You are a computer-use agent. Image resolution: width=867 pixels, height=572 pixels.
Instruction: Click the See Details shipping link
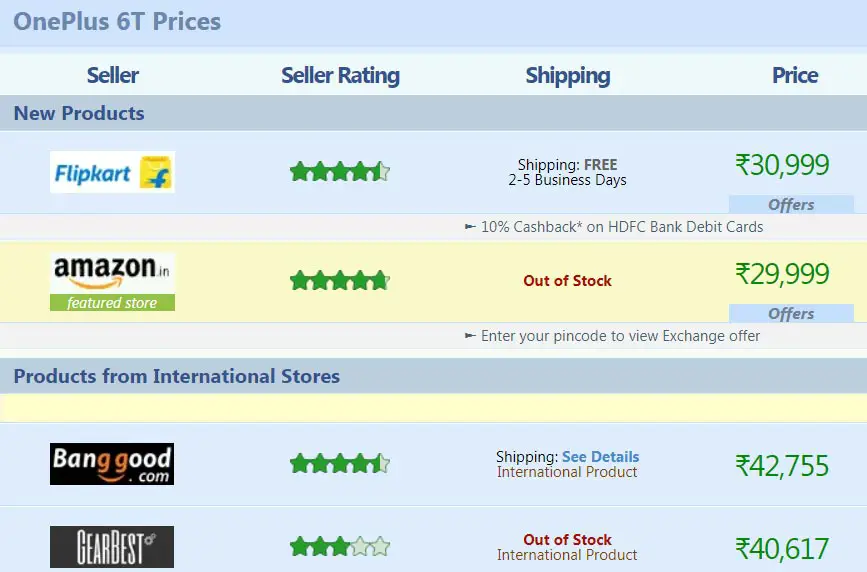pos(600,456)
